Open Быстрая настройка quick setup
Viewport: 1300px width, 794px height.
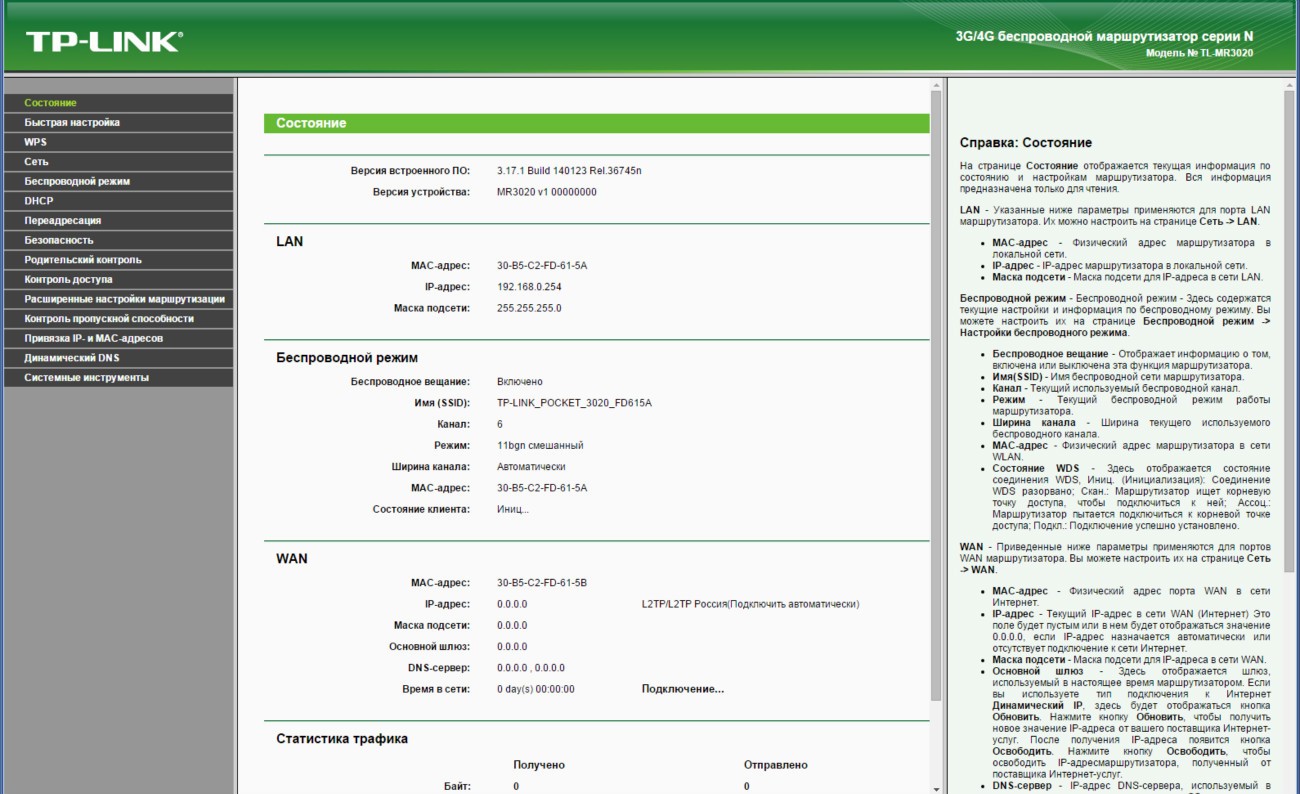[x=72, y=122]
